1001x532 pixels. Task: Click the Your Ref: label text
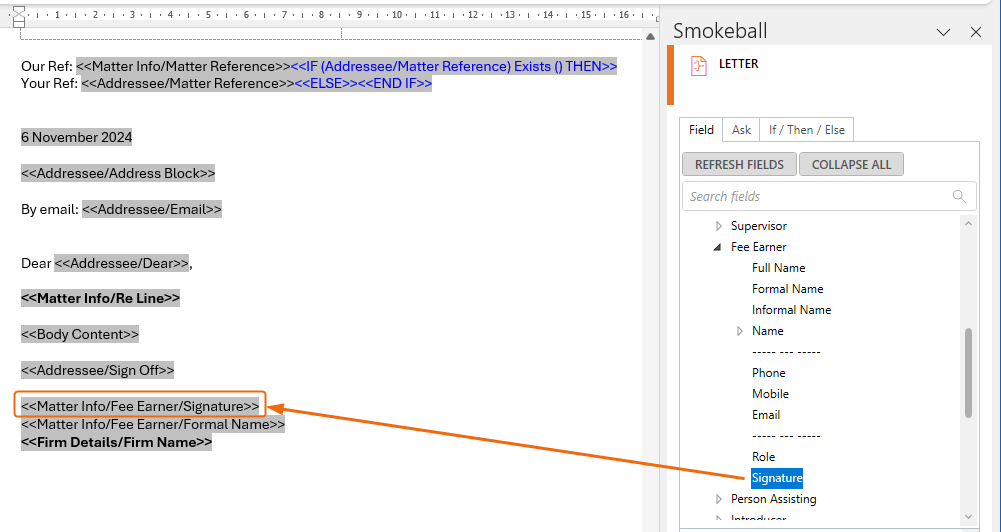tap(49, 84)
